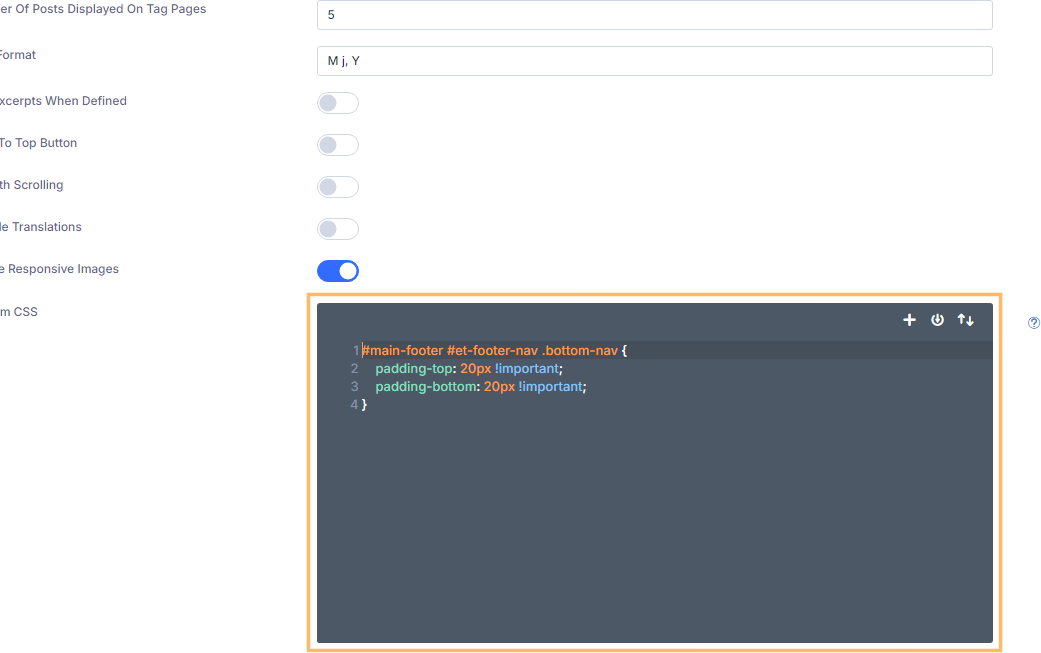
Task: Turn on the Scrolling toggle
Action: click(338, 186)
